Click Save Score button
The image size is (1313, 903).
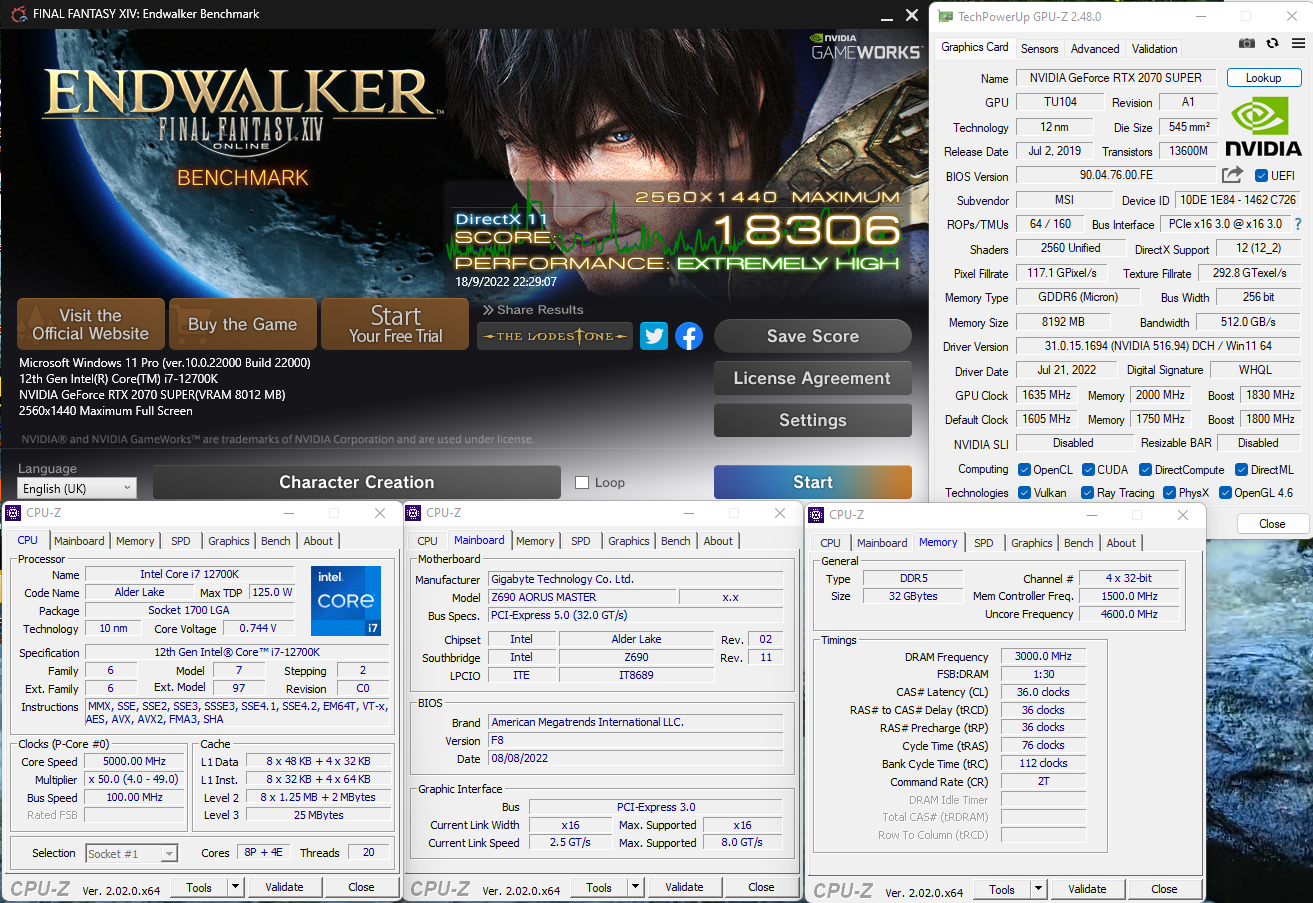tap(813, 336)
